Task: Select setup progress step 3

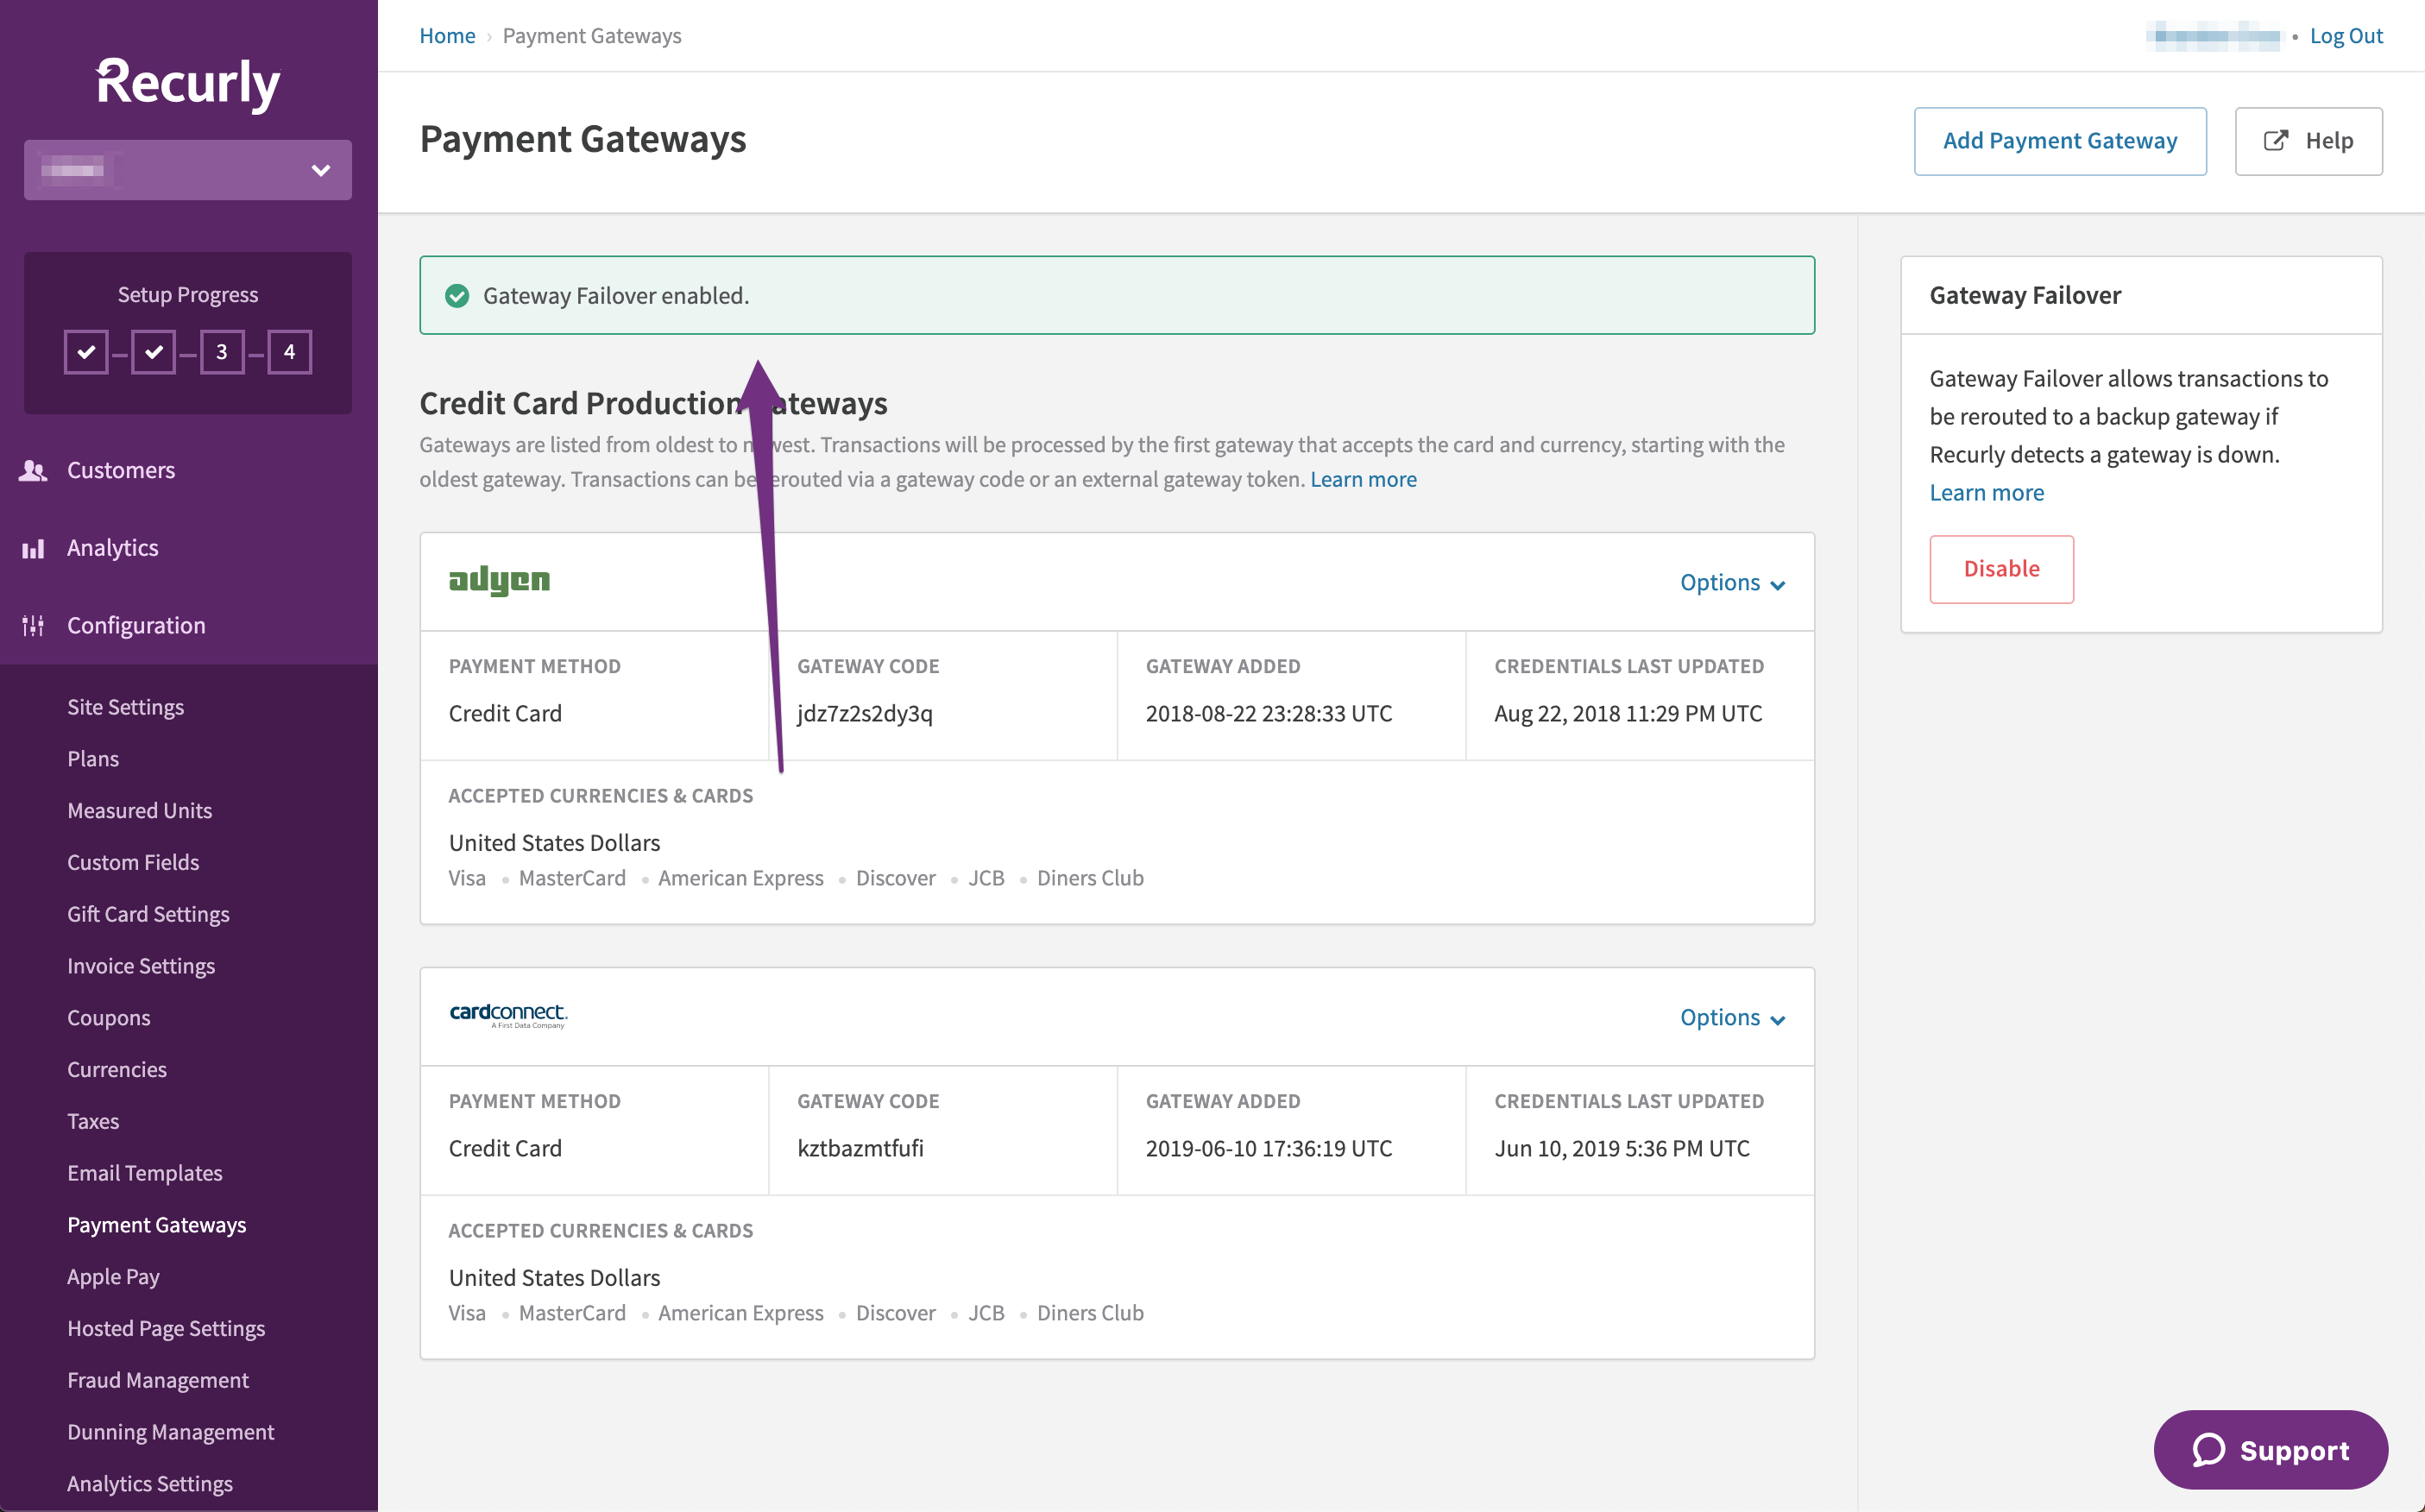Action: 222,352
